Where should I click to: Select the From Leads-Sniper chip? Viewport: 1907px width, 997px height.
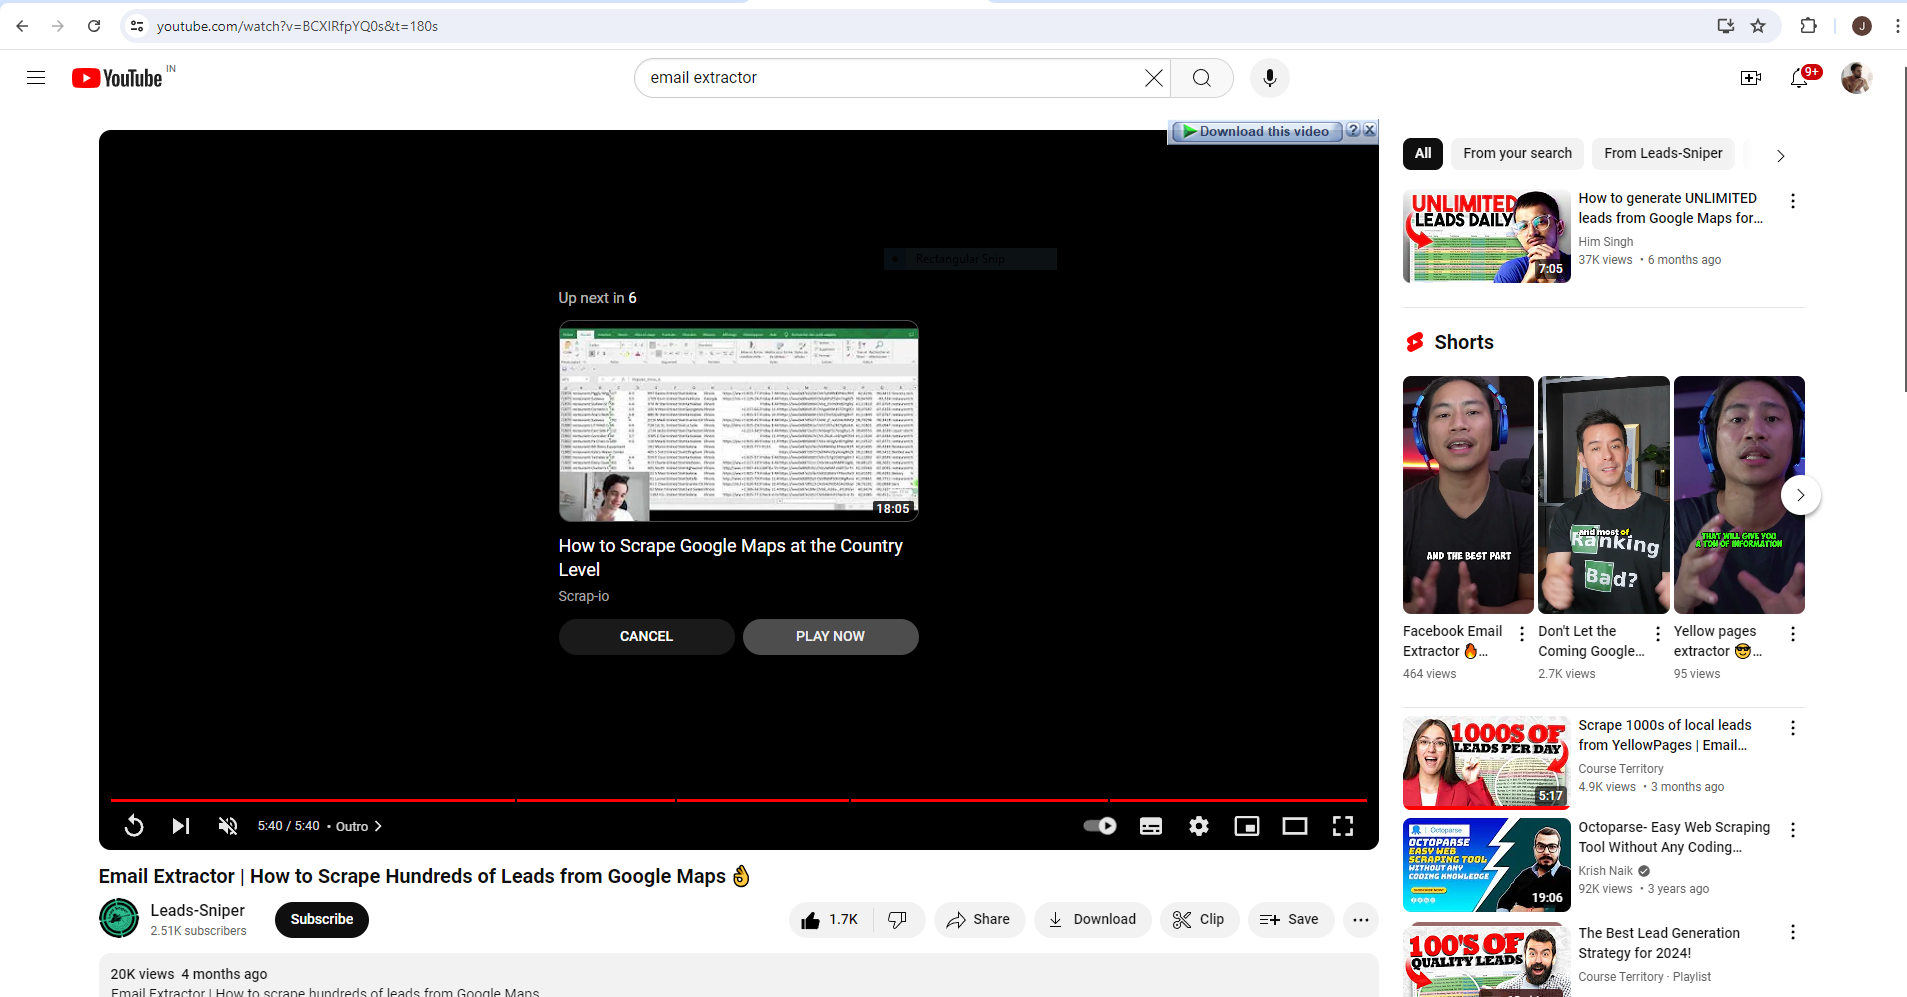1663,153
